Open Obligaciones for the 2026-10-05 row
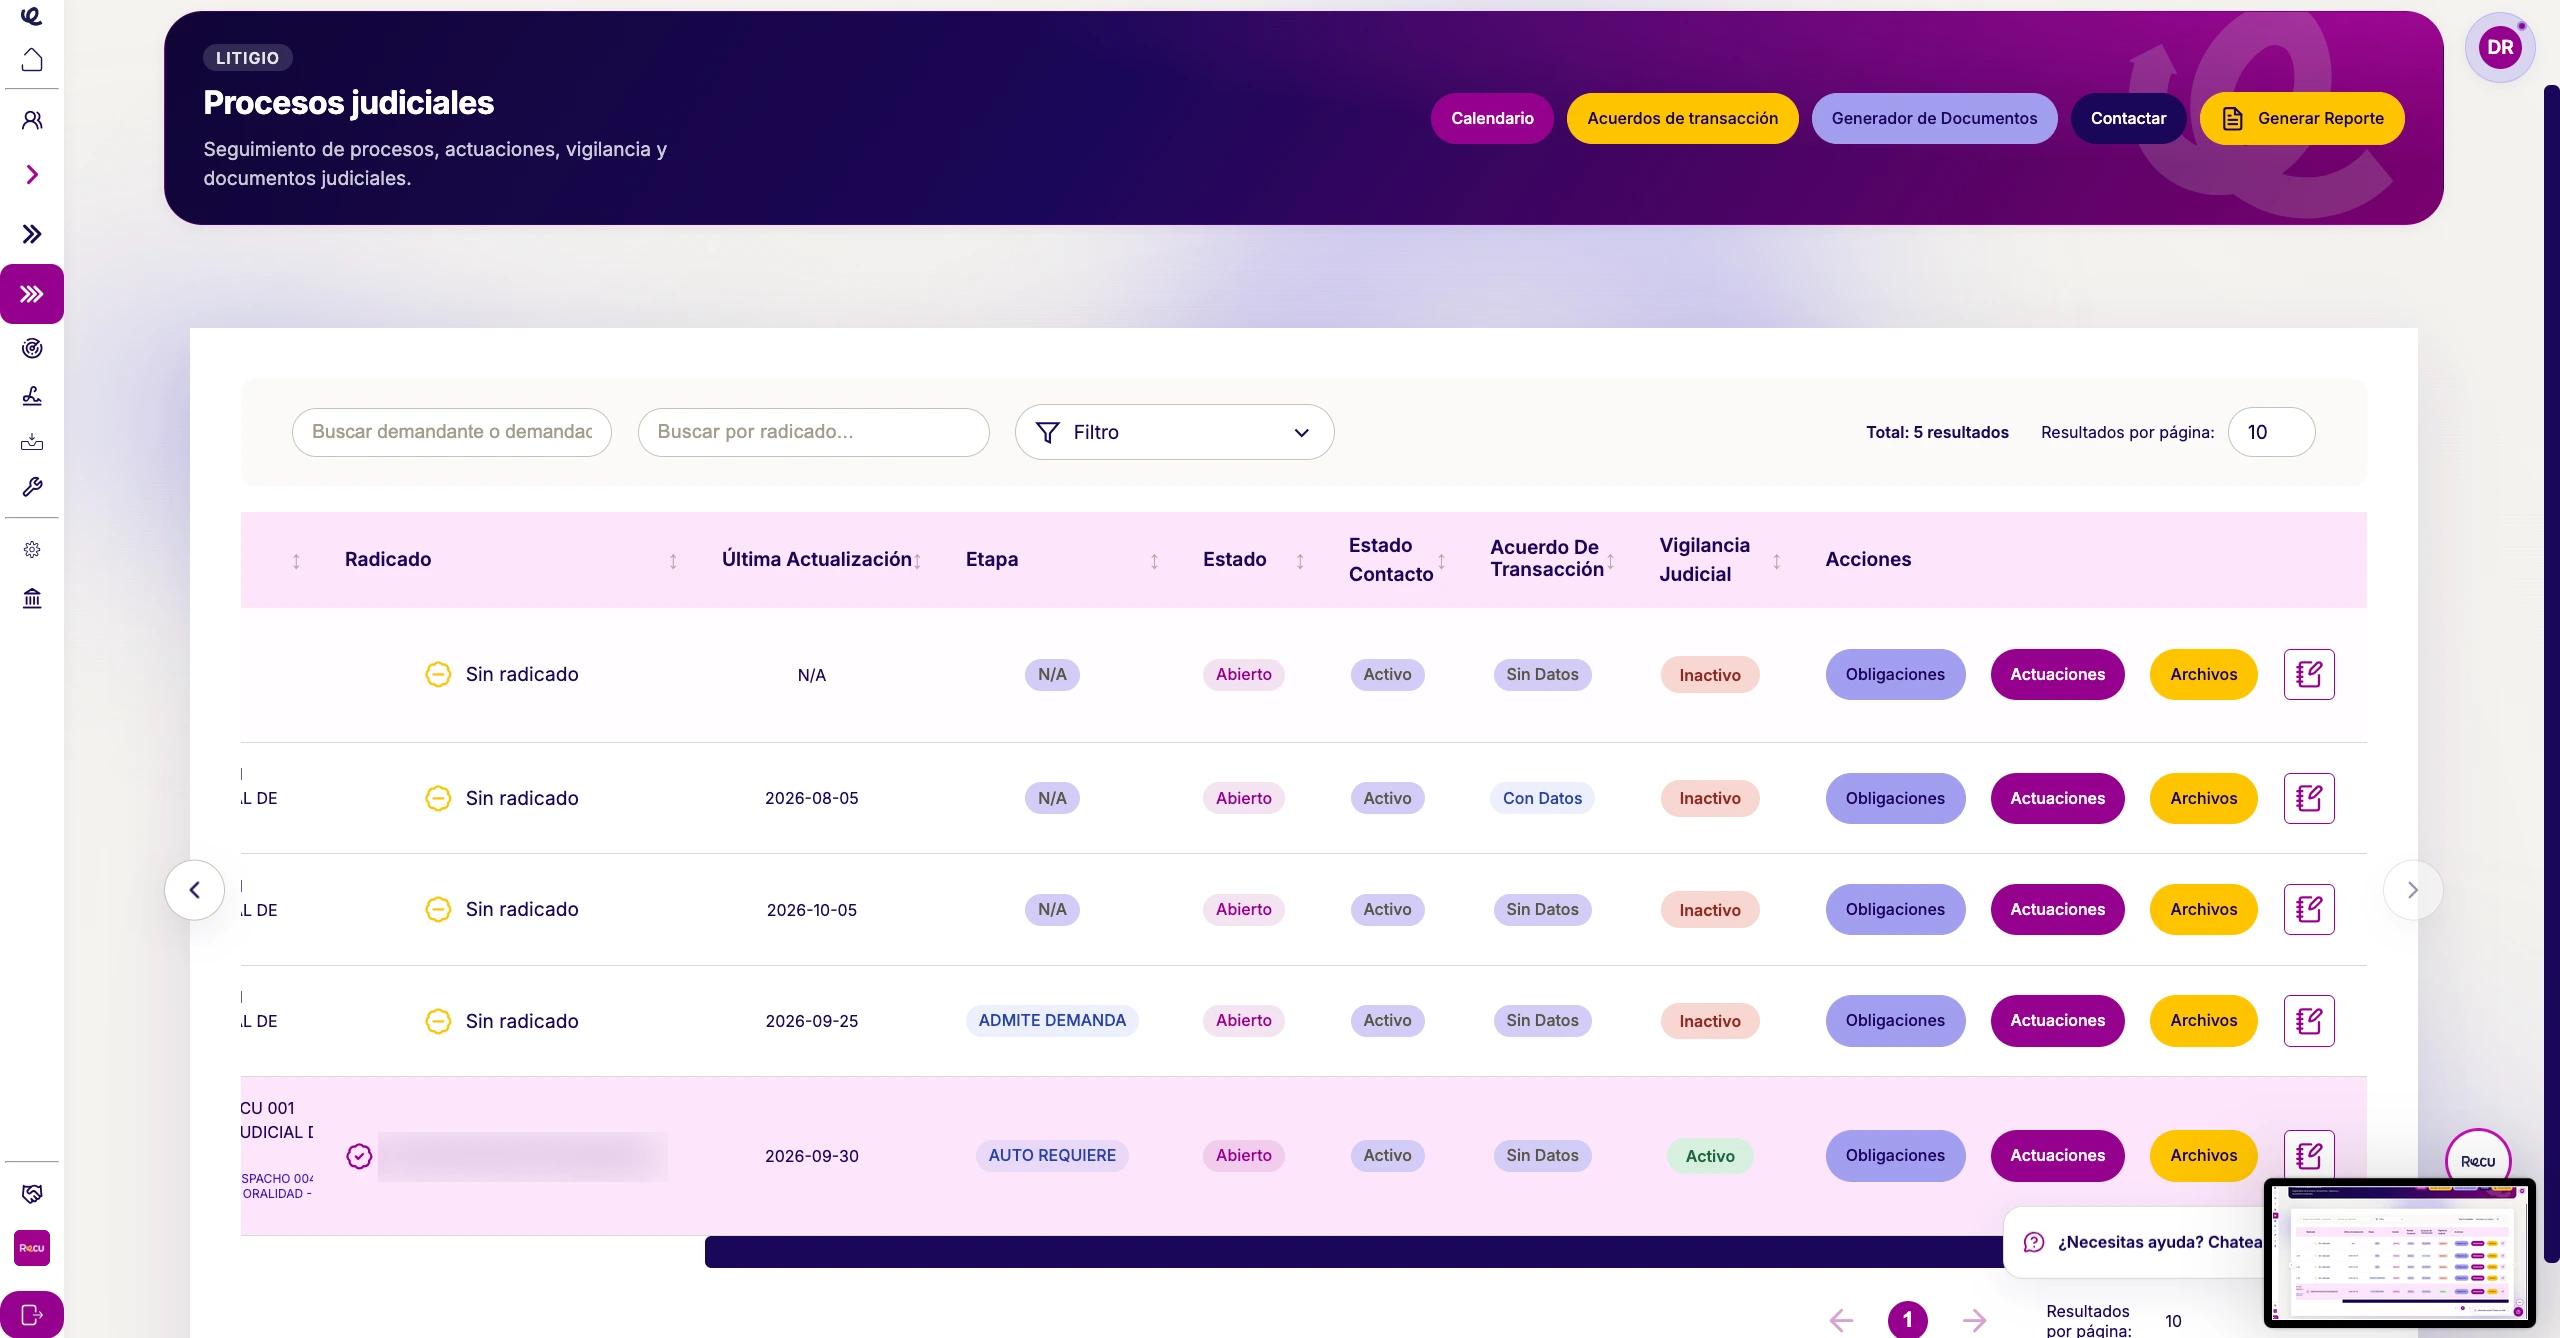Image resolution: width=2560 pixels, height=1338 pixels. click(x=1895, y=909)
